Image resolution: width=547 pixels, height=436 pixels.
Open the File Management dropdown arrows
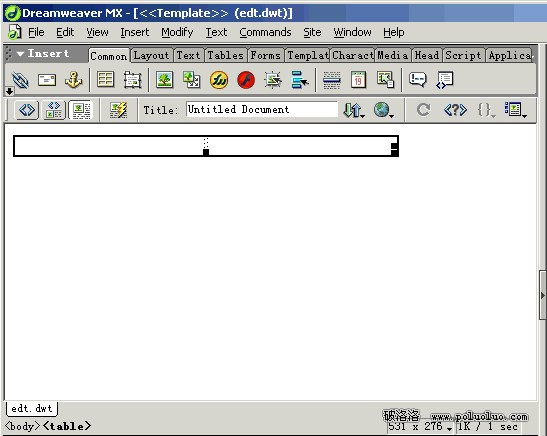pyautogui.click(x=354, y=110)
